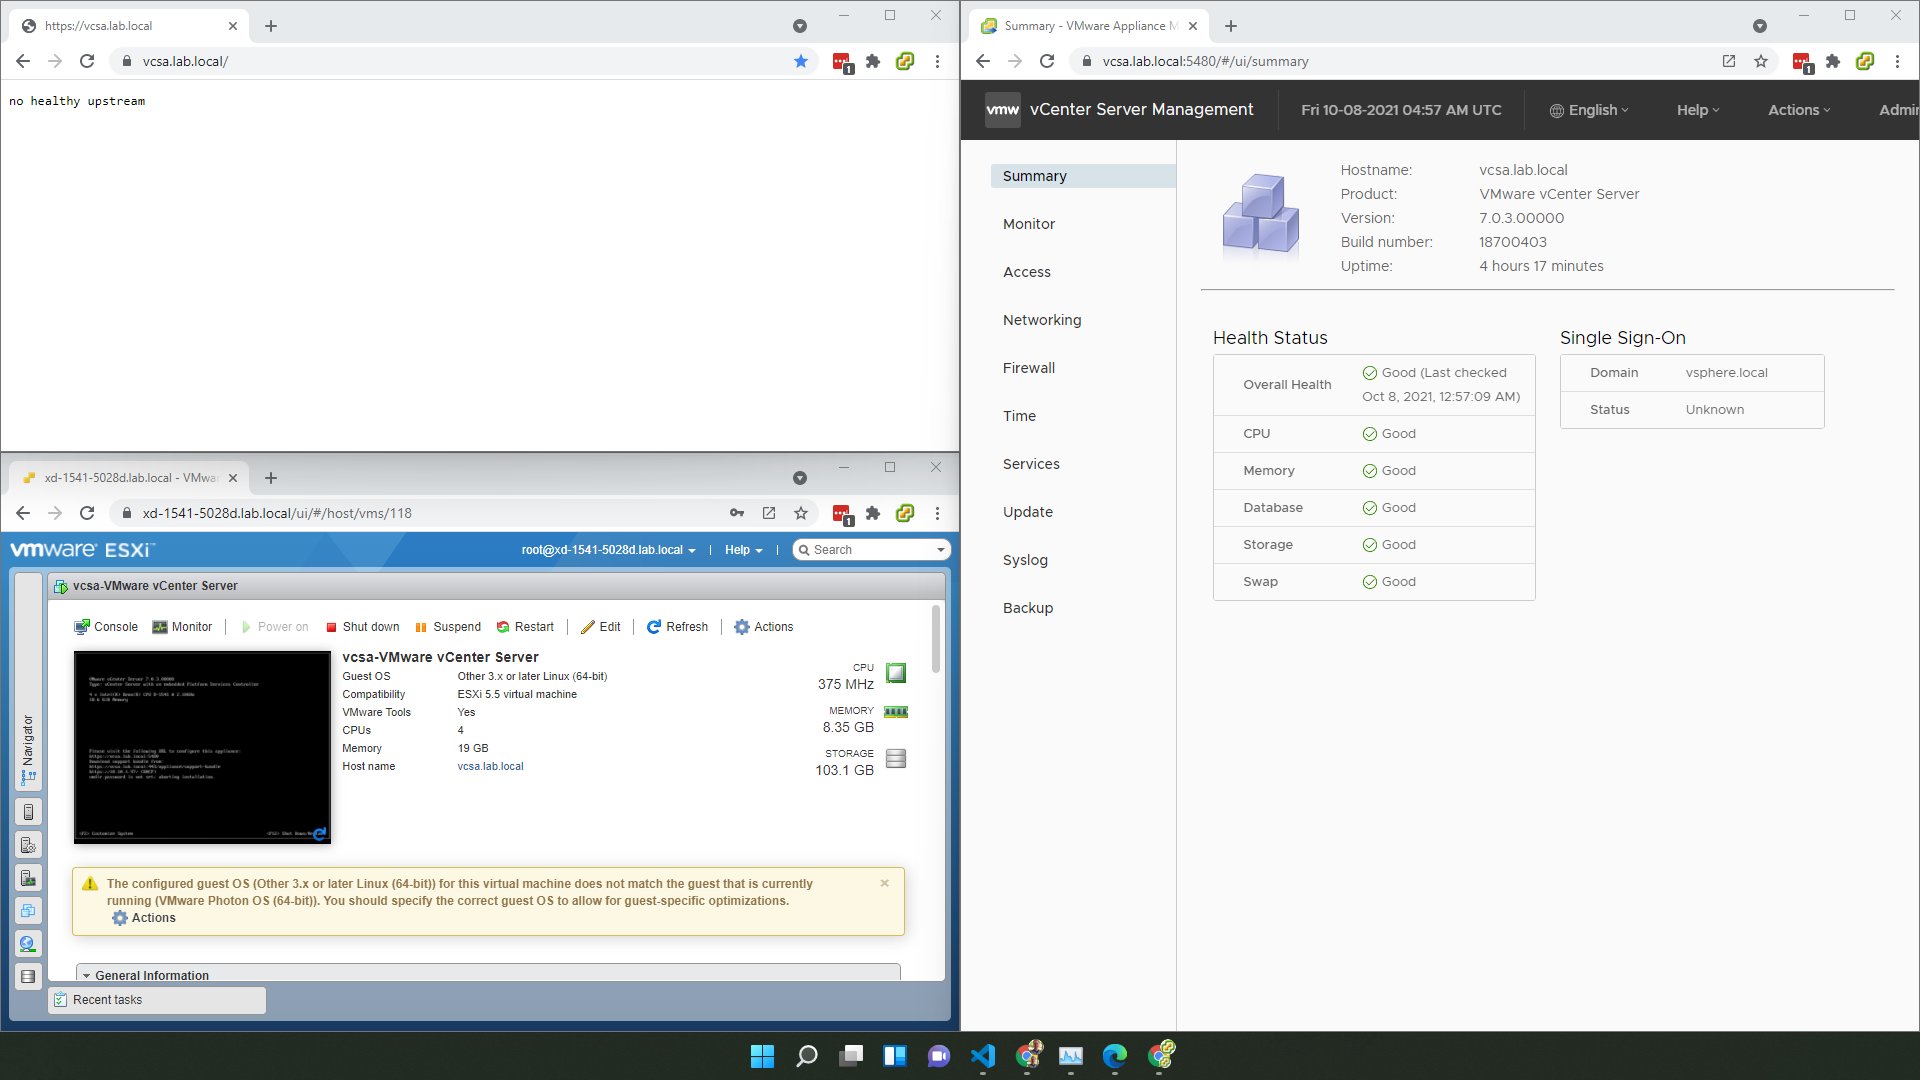Image resolution: width=1920 pixels, height=1080 pixels.
Task: Dismiss the guest OS mismatch warning
Action: click(x=885, y=883)
